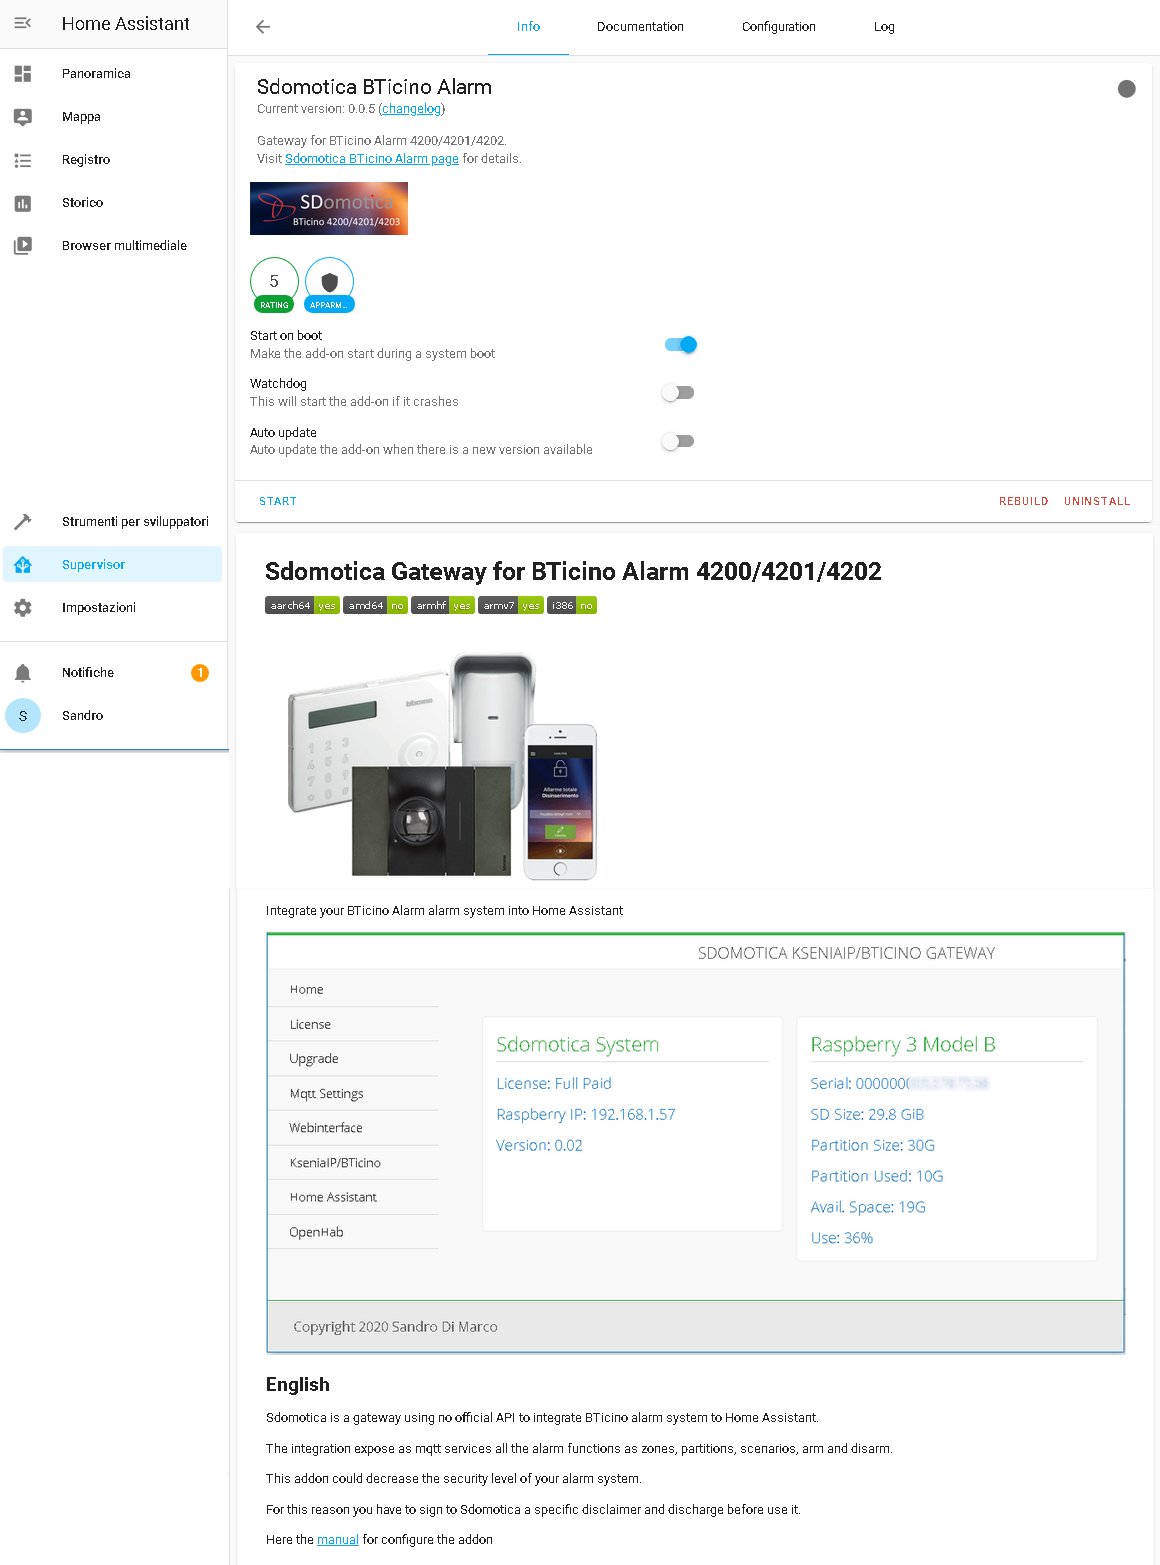Click the Notifiche sidebar label
Viewport: 1160px width, 1565px height.
(88, 673)
